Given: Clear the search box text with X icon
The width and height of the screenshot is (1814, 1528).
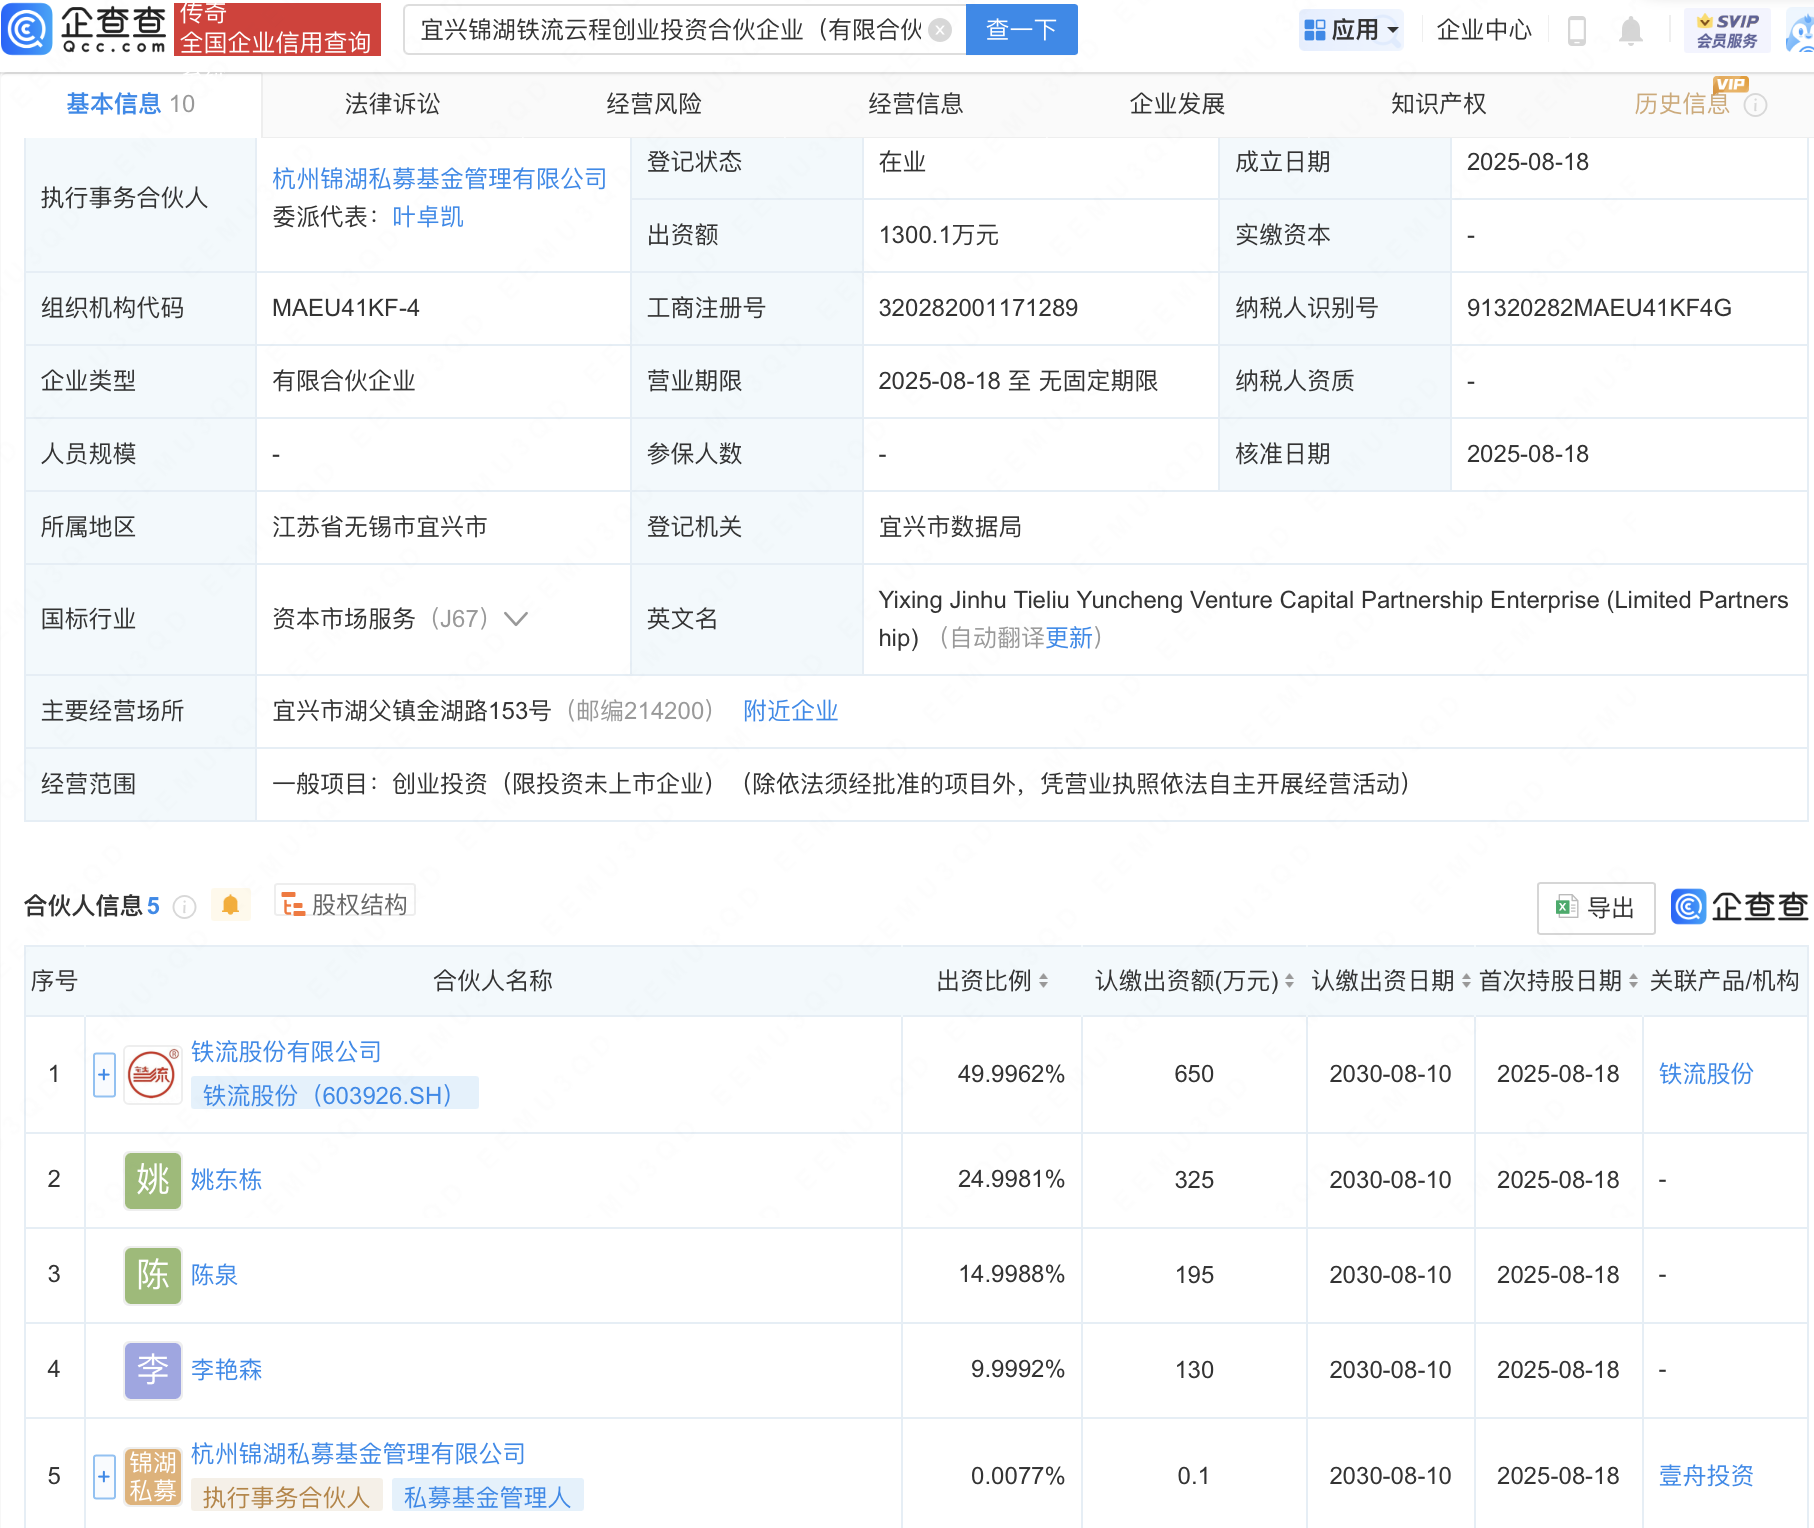Looking at the screenshot, I should click(940, 30).
